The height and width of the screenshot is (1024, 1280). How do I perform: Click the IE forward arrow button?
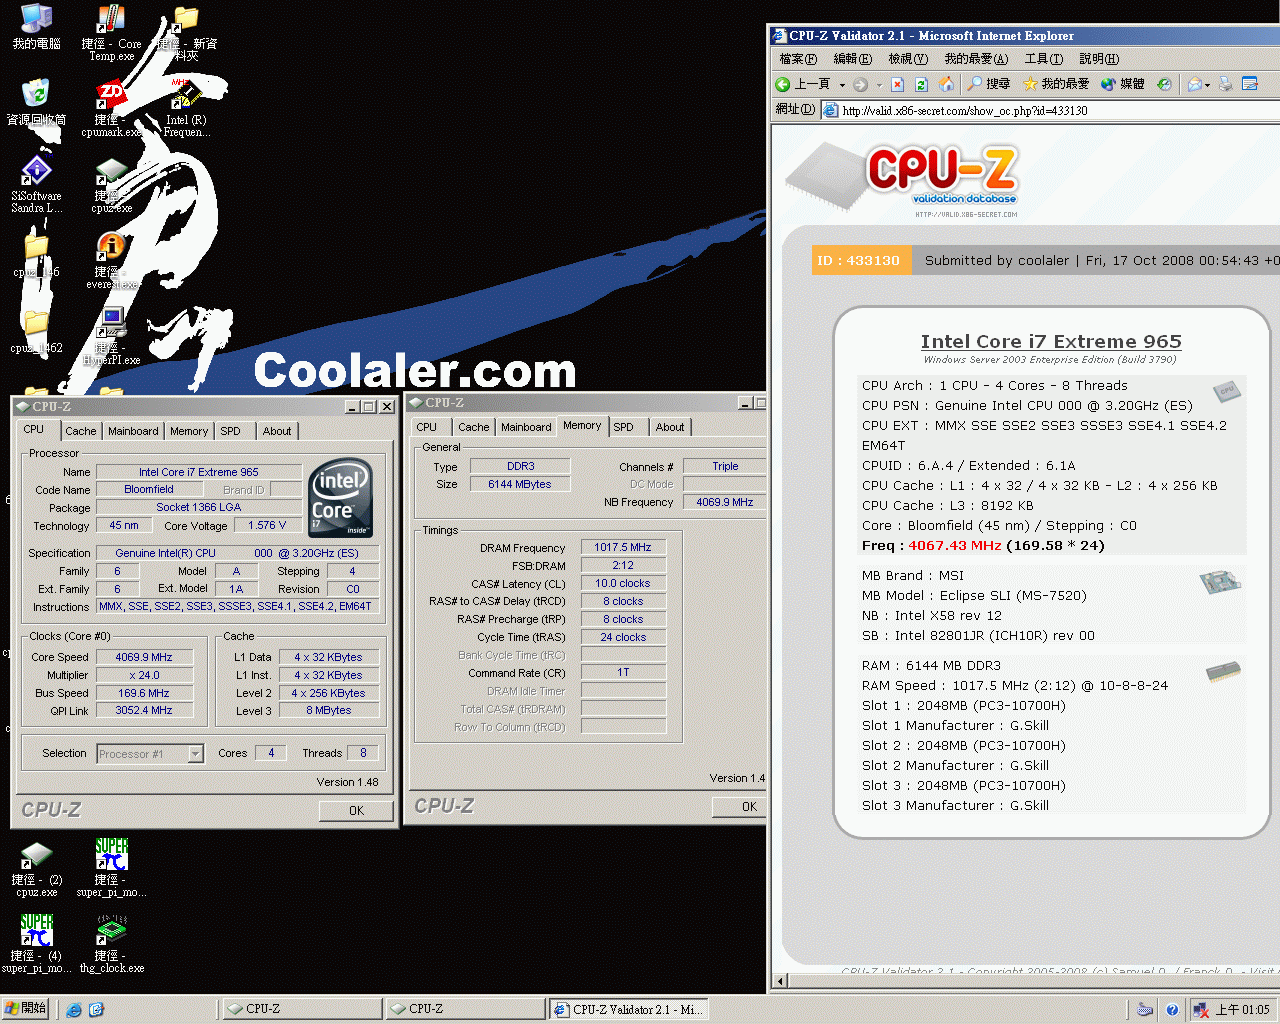click(x=860, y=84)
